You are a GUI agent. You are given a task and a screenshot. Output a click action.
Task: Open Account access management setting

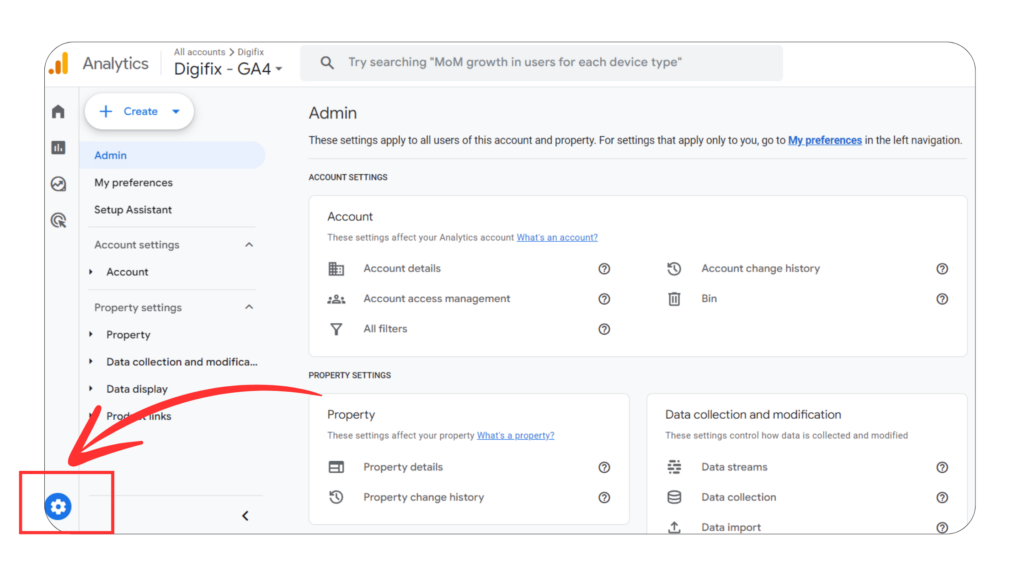coord(437,298)
